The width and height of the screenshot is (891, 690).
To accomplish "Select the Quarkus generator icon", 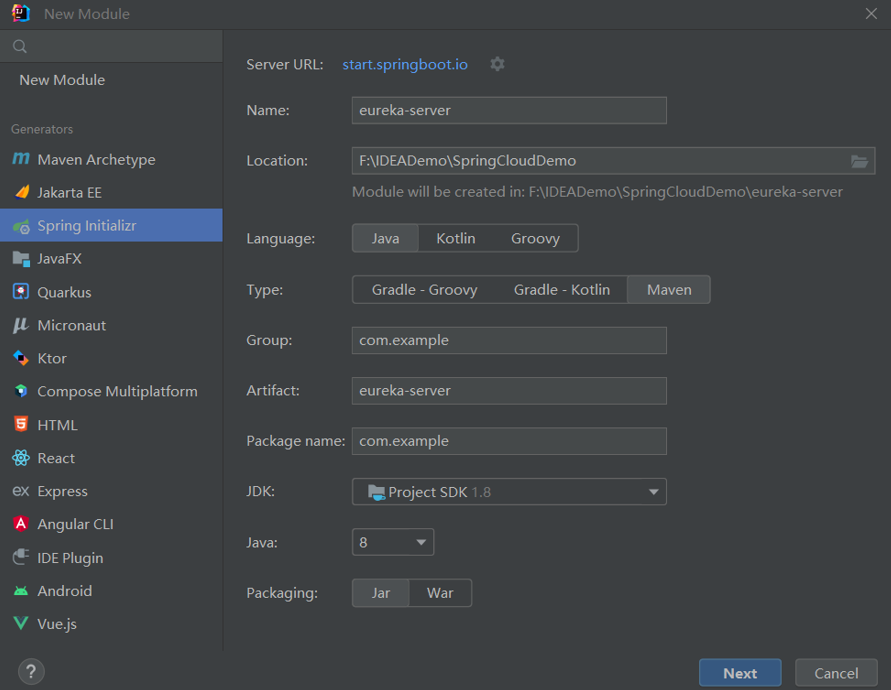I will (21, 292).
